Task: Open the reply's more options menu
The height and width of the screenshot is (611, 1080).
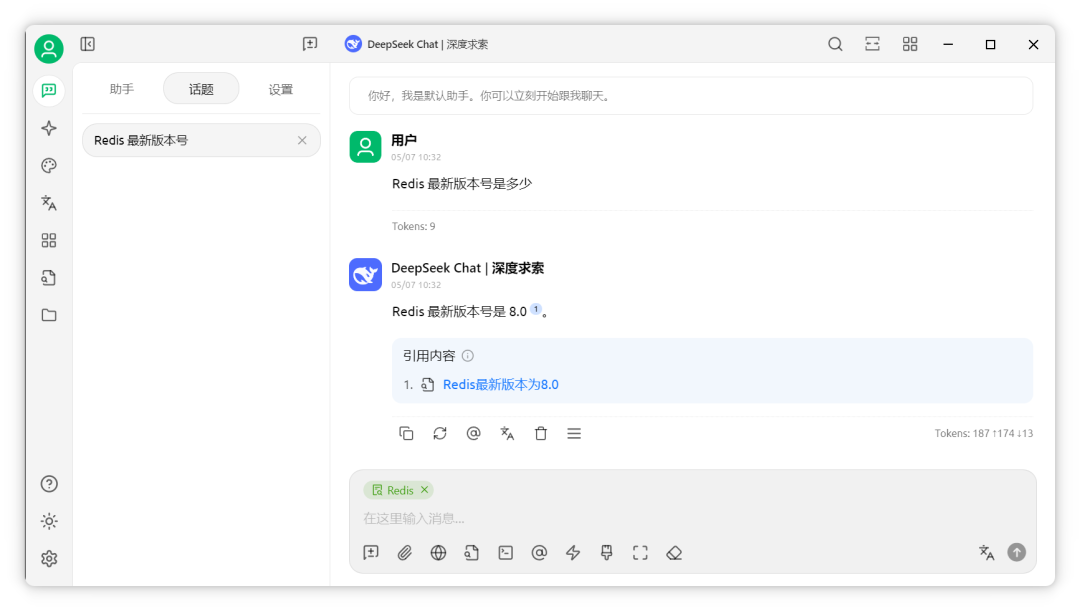Action: pyautogui.click(x=574, y=433)
